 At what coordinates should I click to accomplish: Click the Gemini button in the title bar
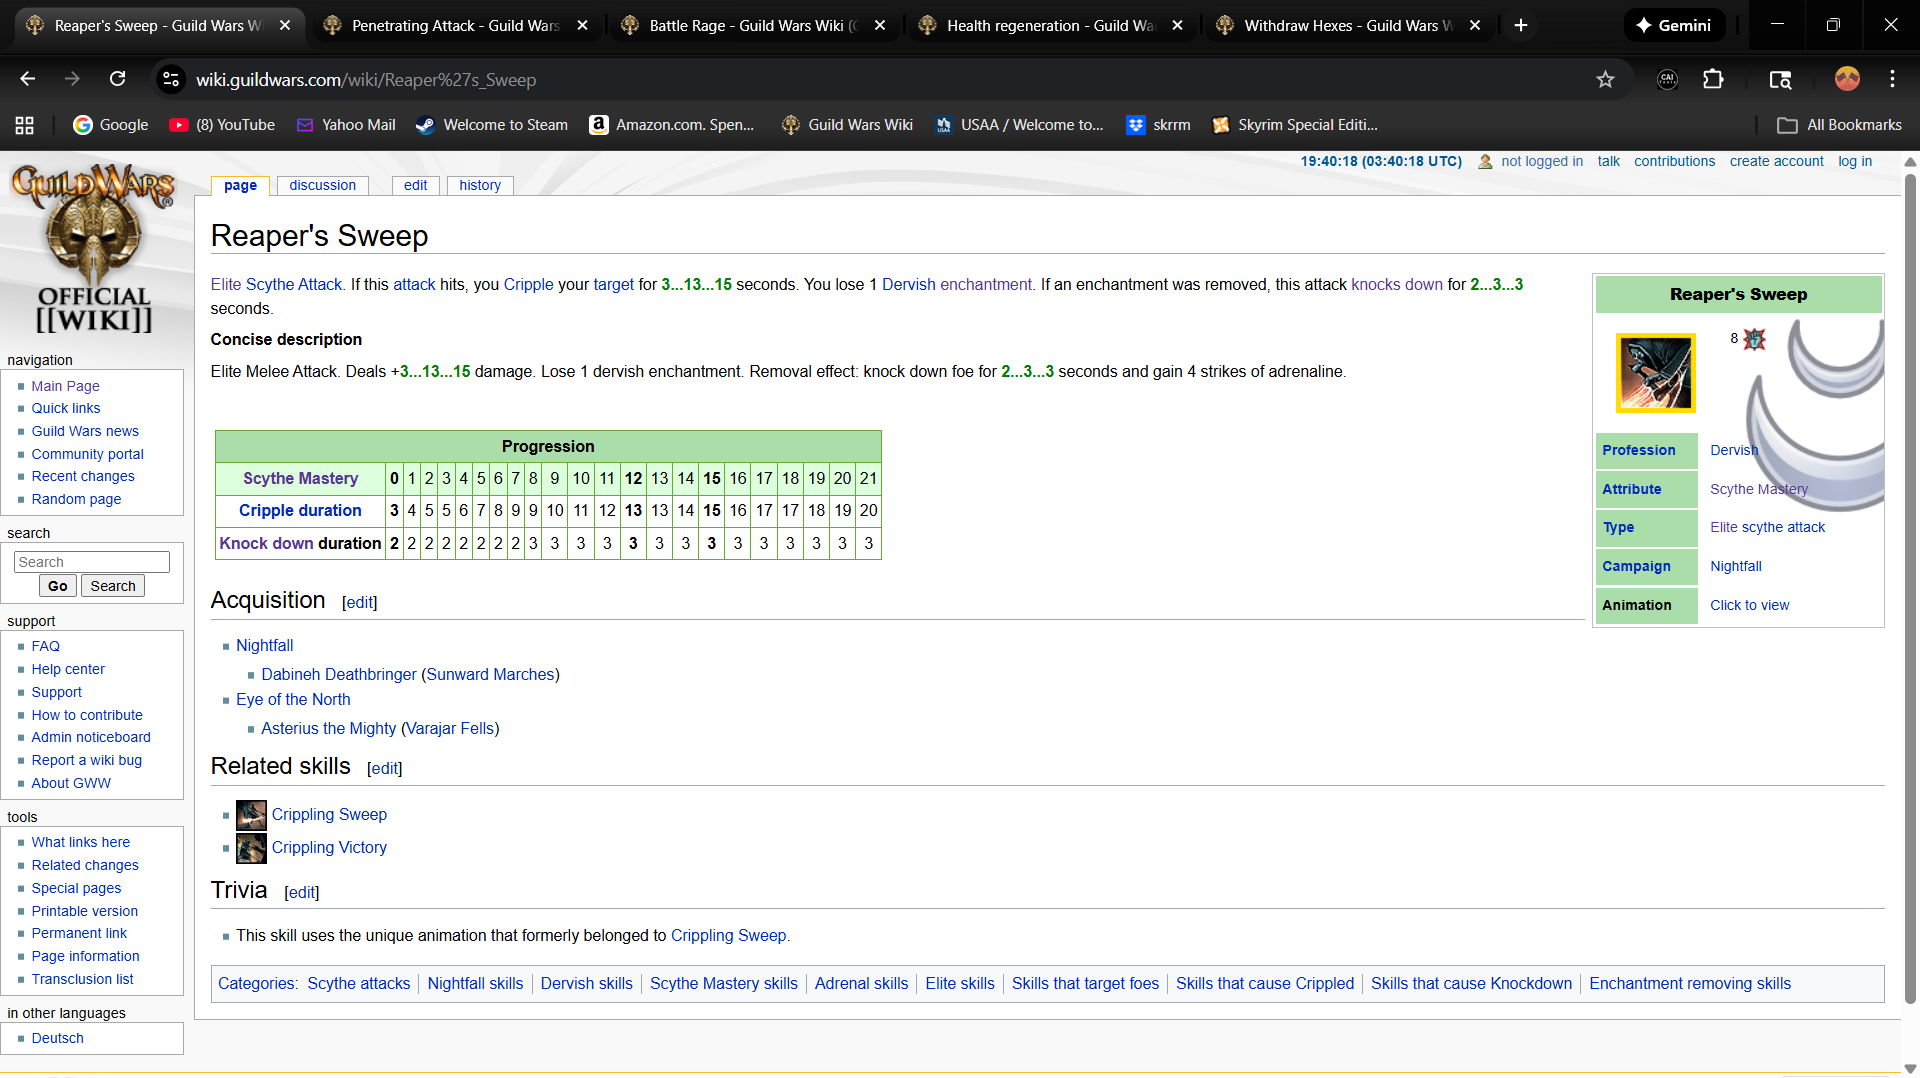[x=1673, y=25]
